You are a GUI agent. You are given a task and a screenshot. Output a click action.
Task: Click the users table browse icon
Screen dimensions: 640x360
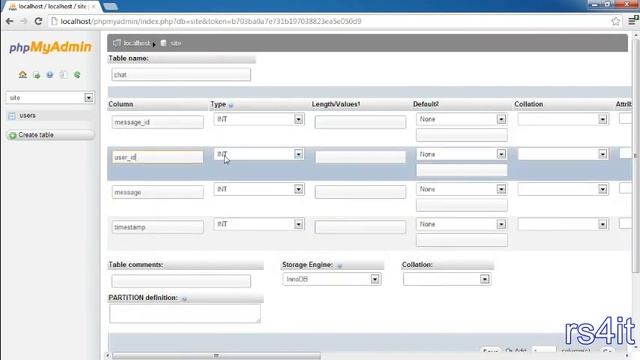[x=12, y=116]
